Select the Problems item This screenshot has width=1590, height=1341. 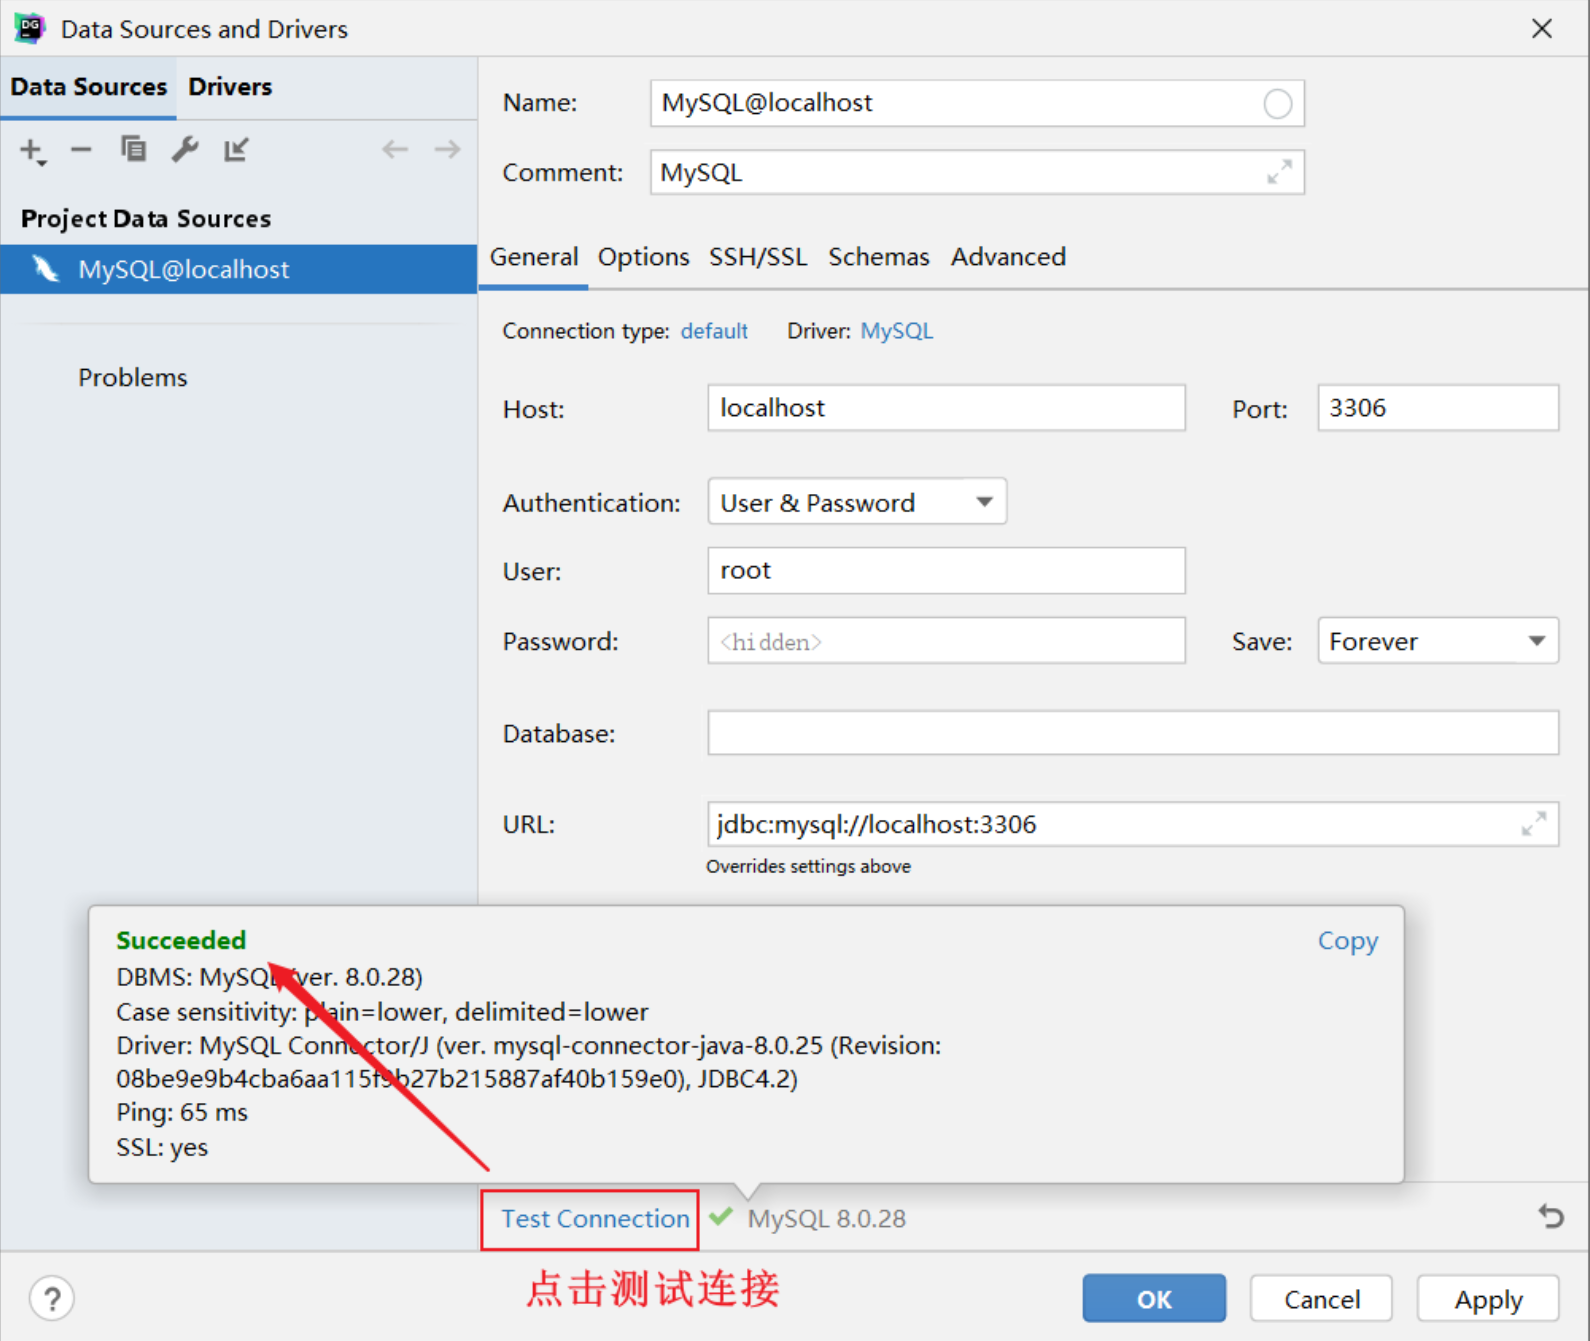coord(133,377)
